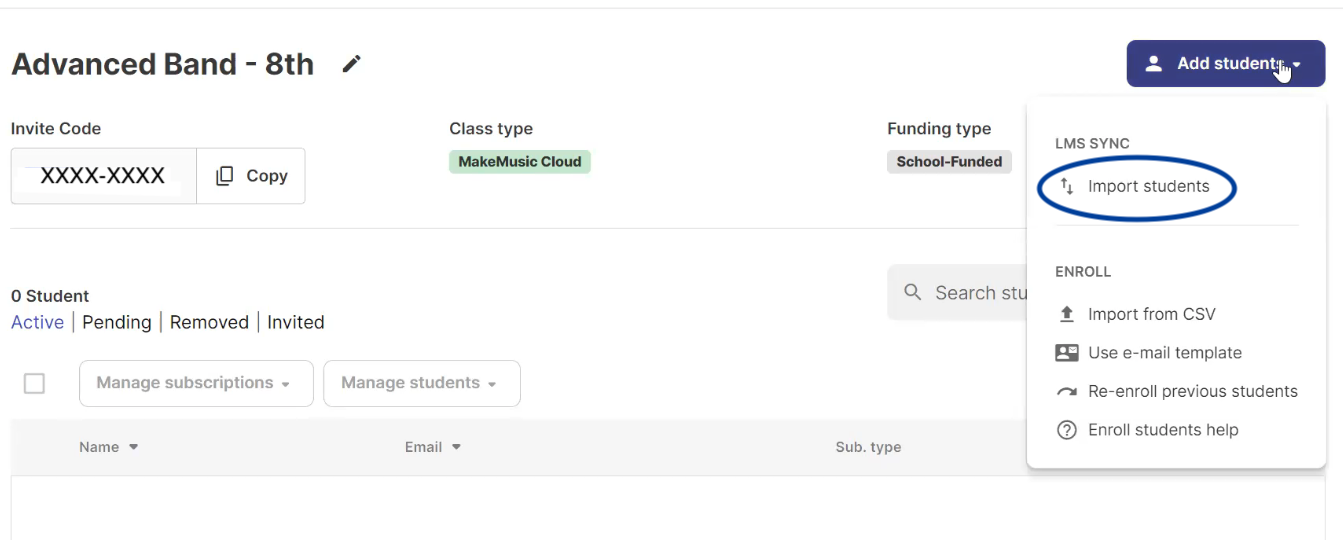Sort by the Name column arrow
The width and height of the screenshot is (1343, 540).
[133, 447]
